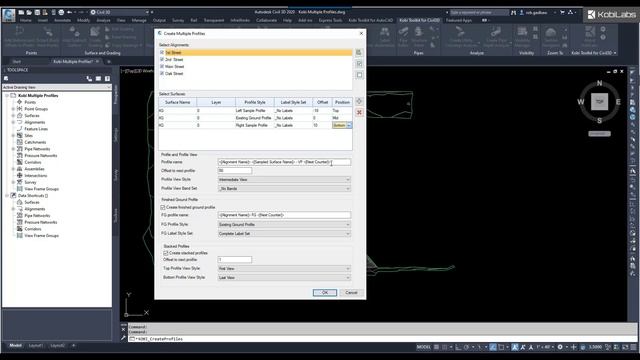This screenshot has width=640, height=360.
Task: Click the Profile Style column header
Action: [x=255, y=102]
